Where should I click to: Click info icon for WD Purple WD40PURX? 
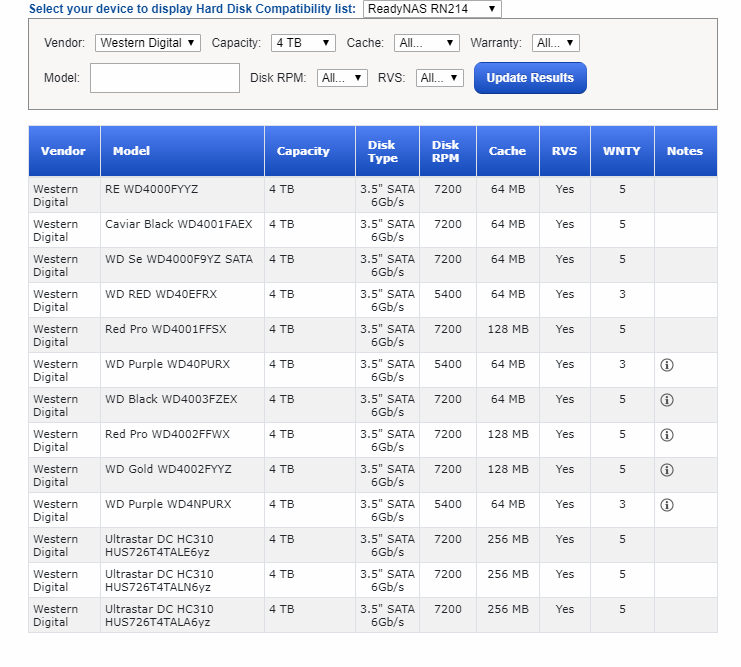667,365
